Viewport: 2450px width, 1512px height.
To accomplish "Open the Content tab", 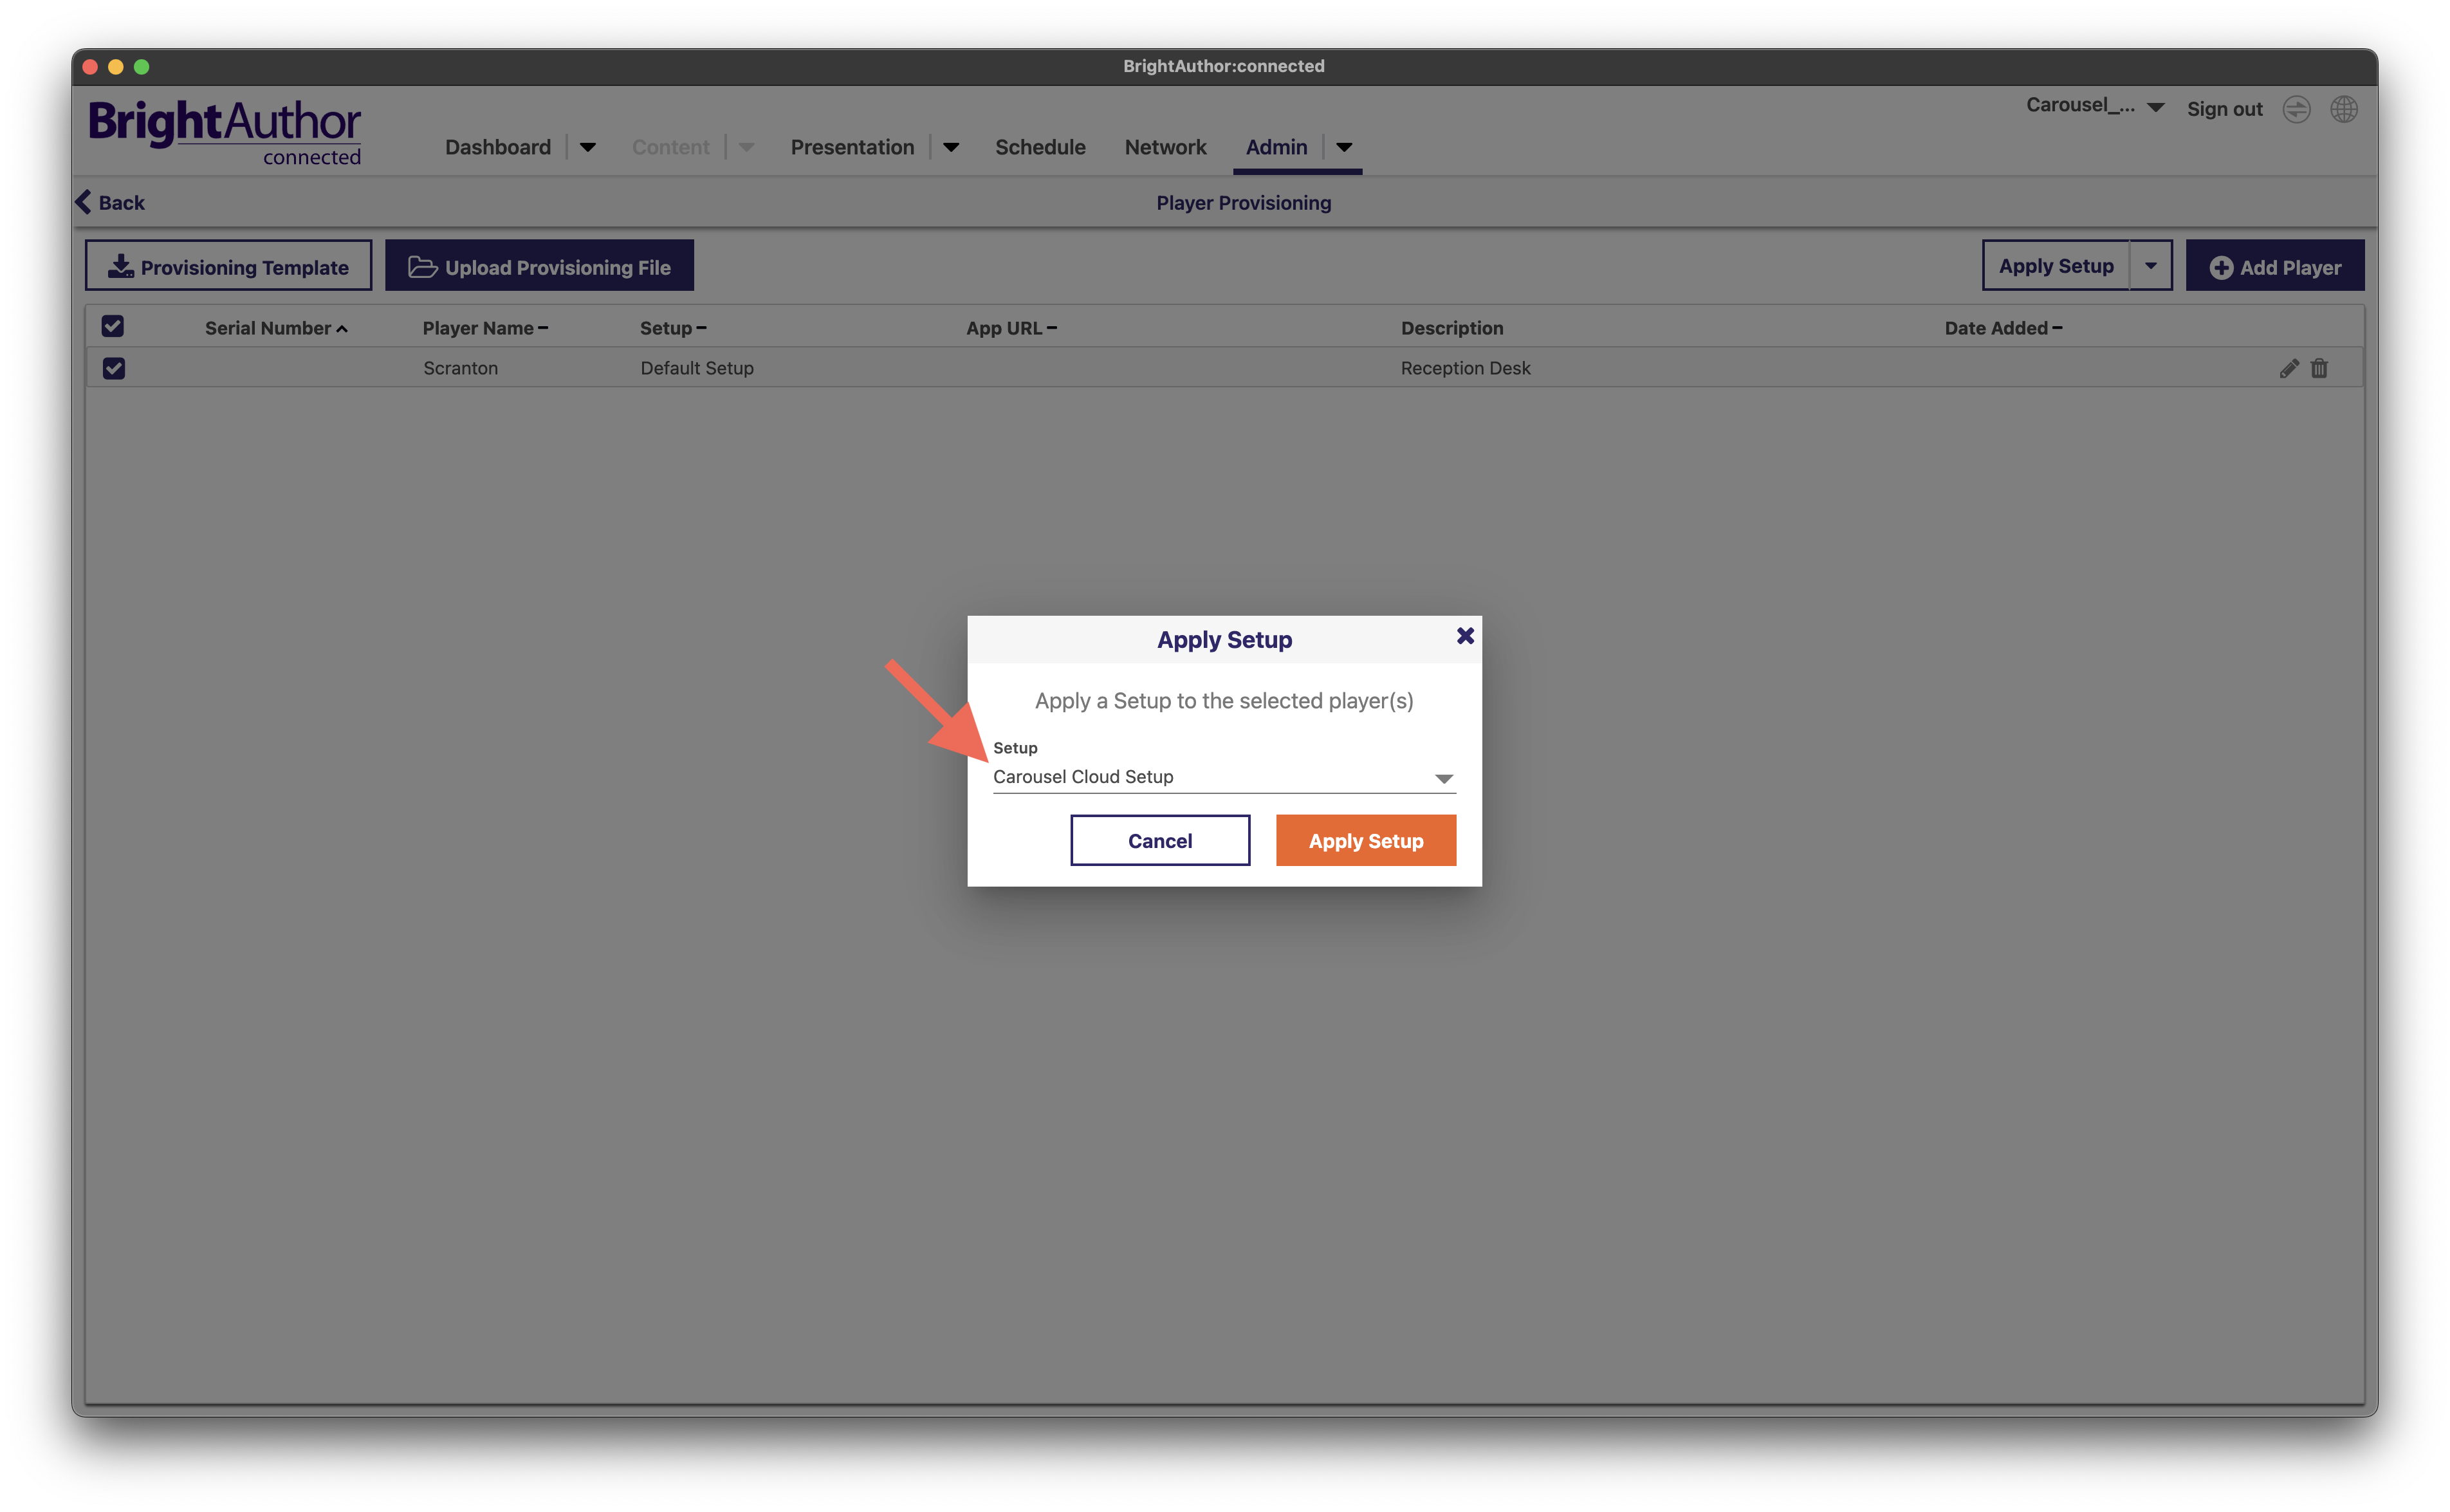I will (x=670, y=147).
